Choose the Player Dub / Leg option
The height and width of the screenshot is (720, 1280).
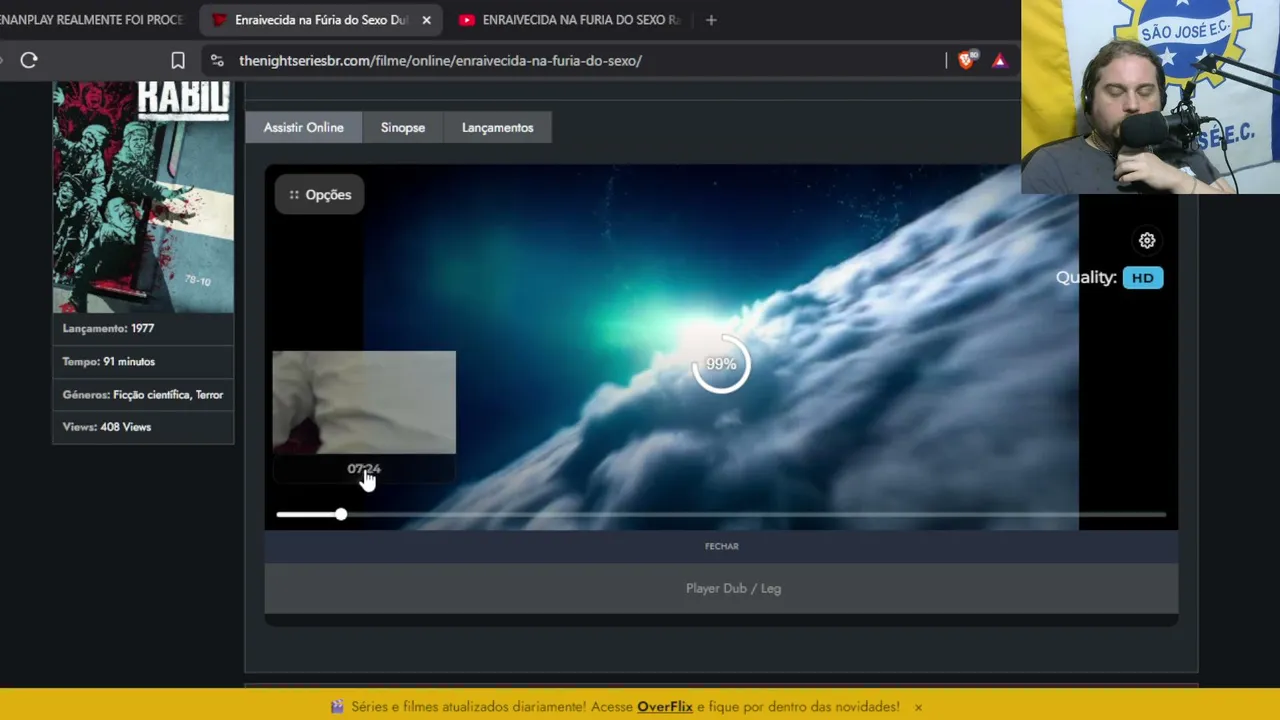[721, 588]
